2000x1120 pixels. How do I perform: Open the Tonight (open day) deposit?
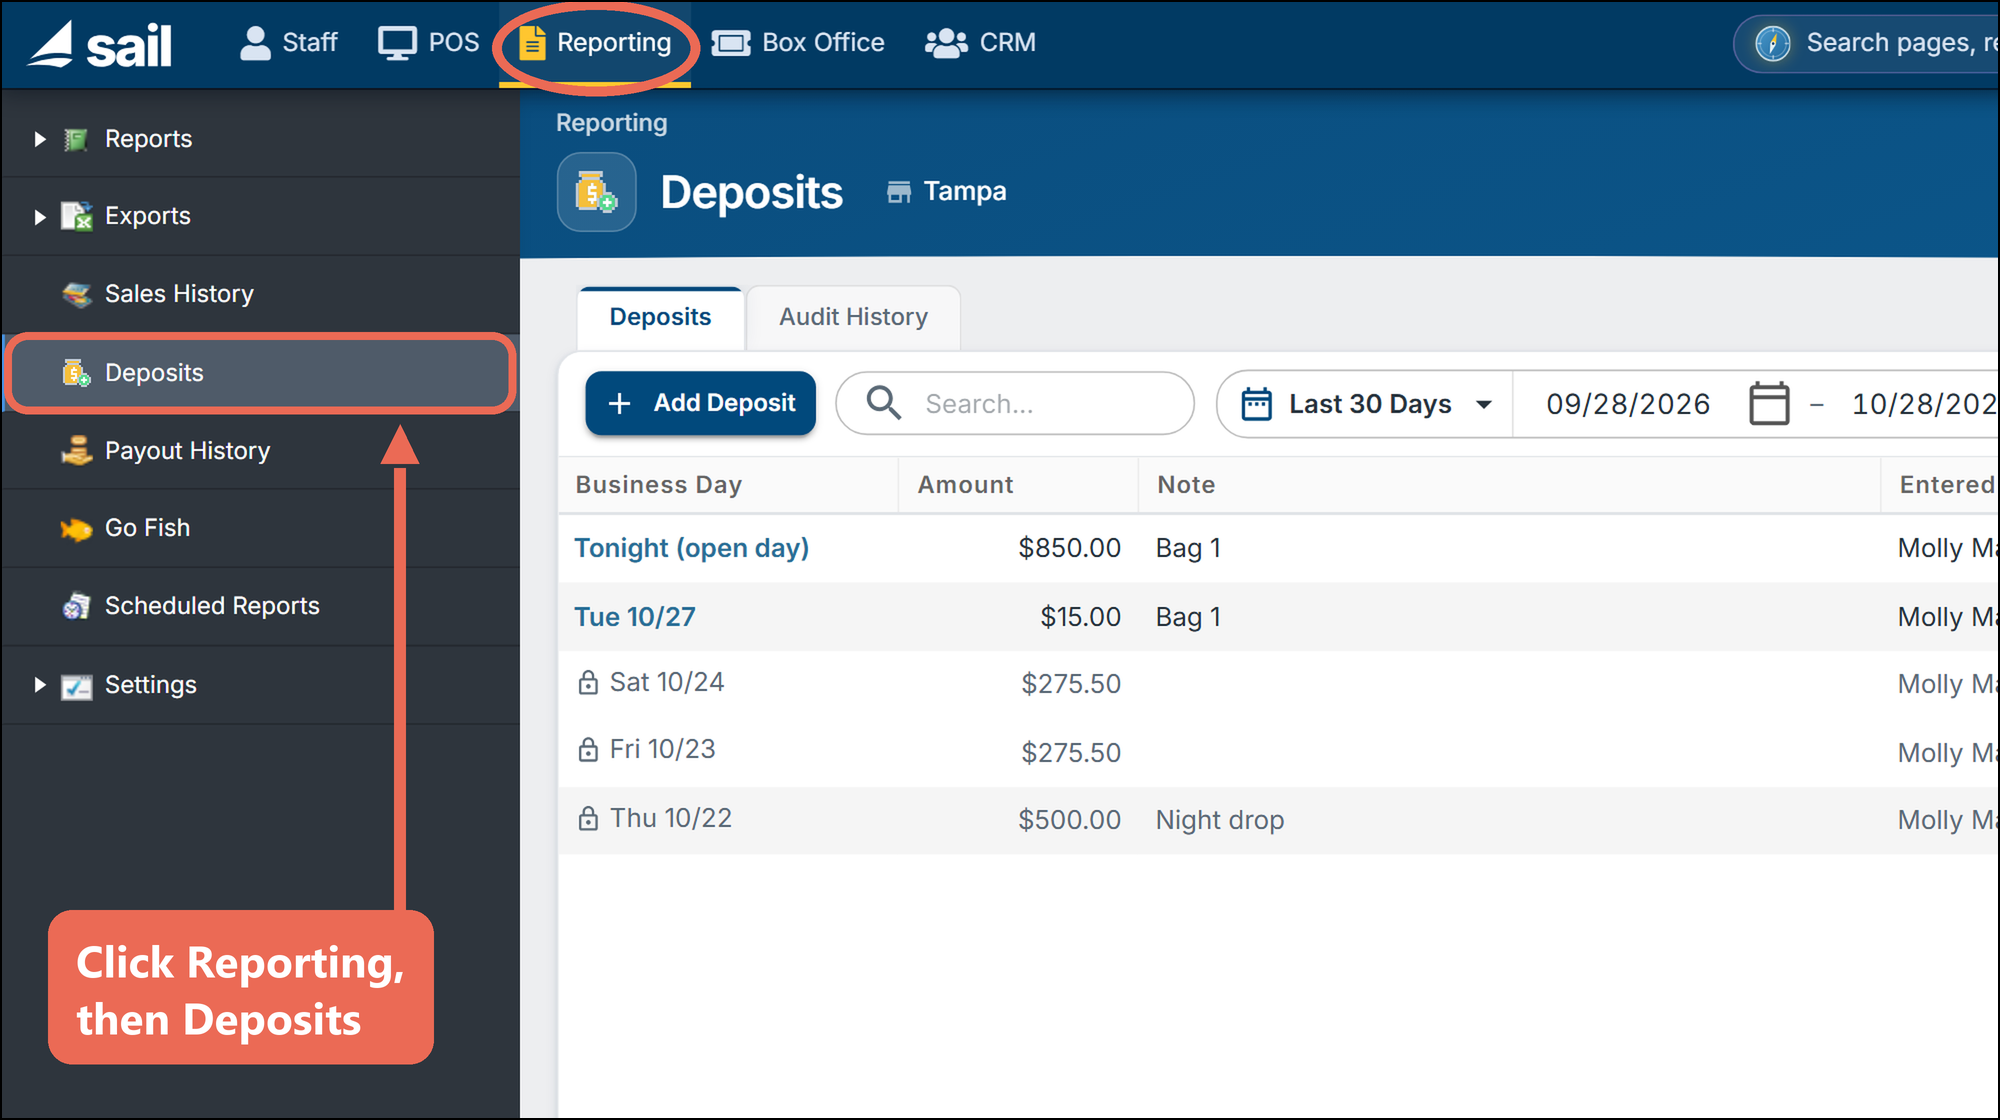[x=691, y=548]
